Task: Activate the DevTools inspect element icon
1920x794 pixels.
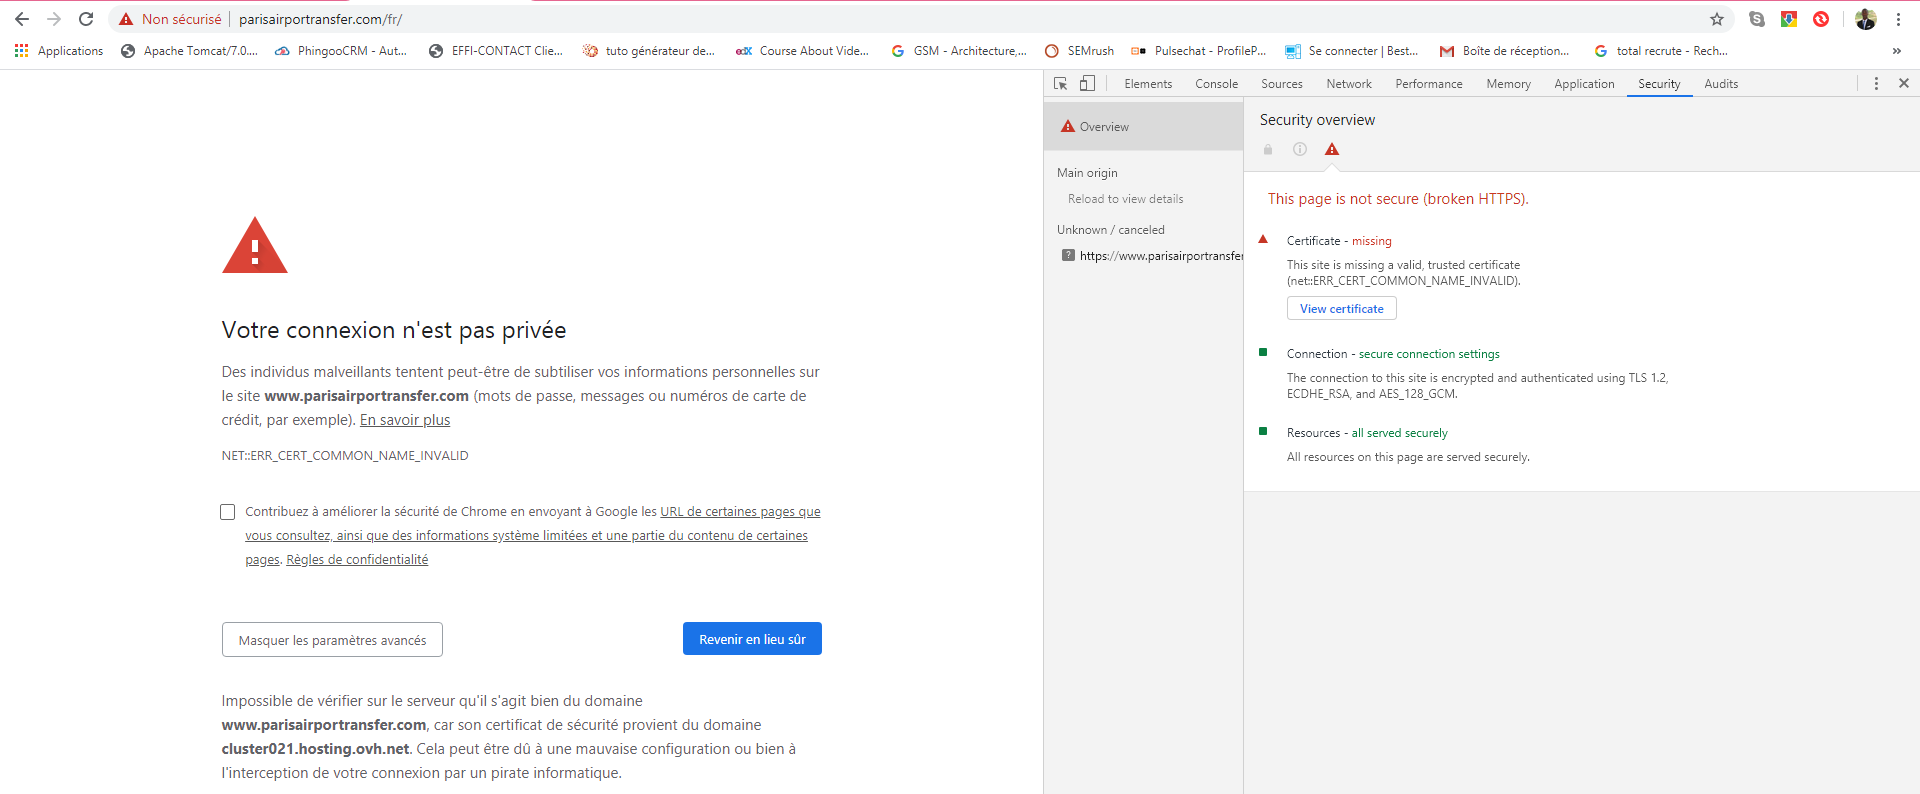Action: [x=1061, y=84]
